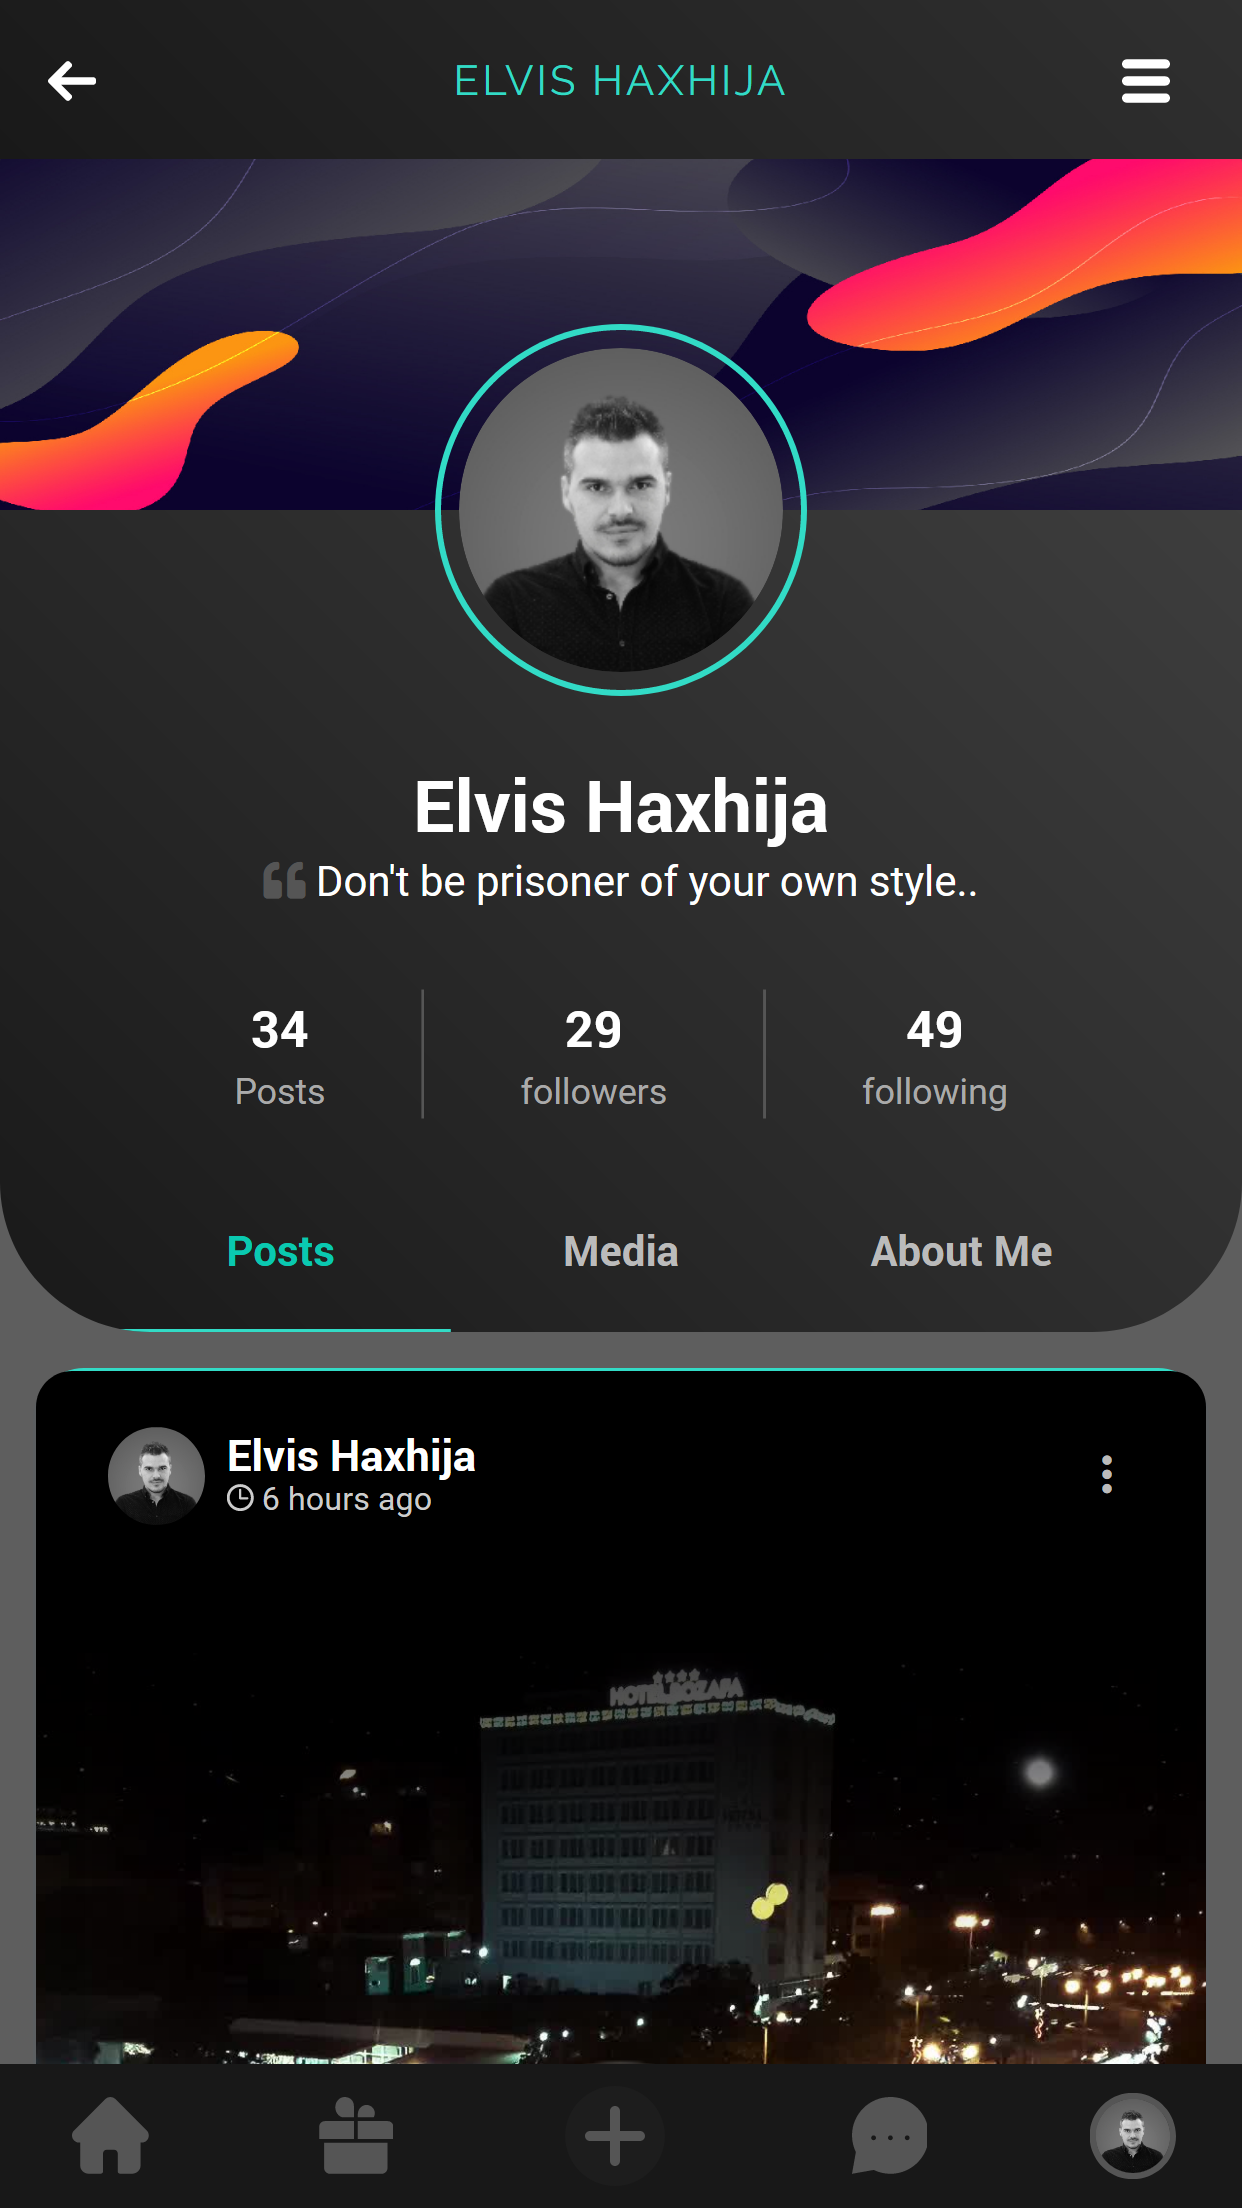Open the hamburger menu
This screenshot has width=1242, height=2208.
(1145, 81)
